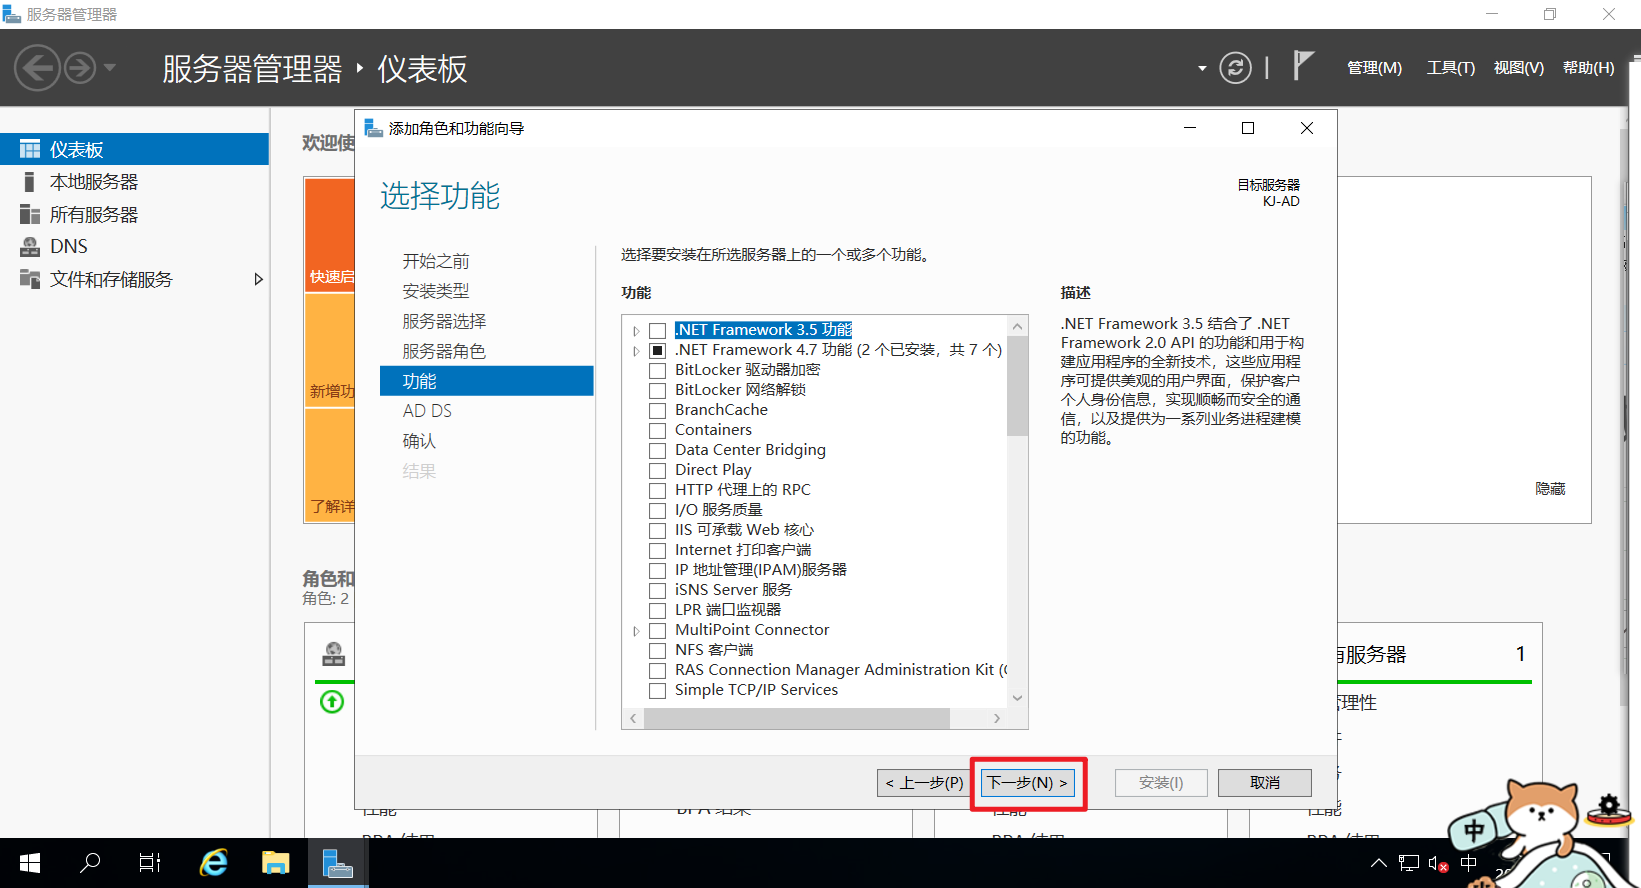The width and height of the screenshot is (1641, 888).
Task: Check LPR 端口监视器 checkbox
Action: click(657, 610)
